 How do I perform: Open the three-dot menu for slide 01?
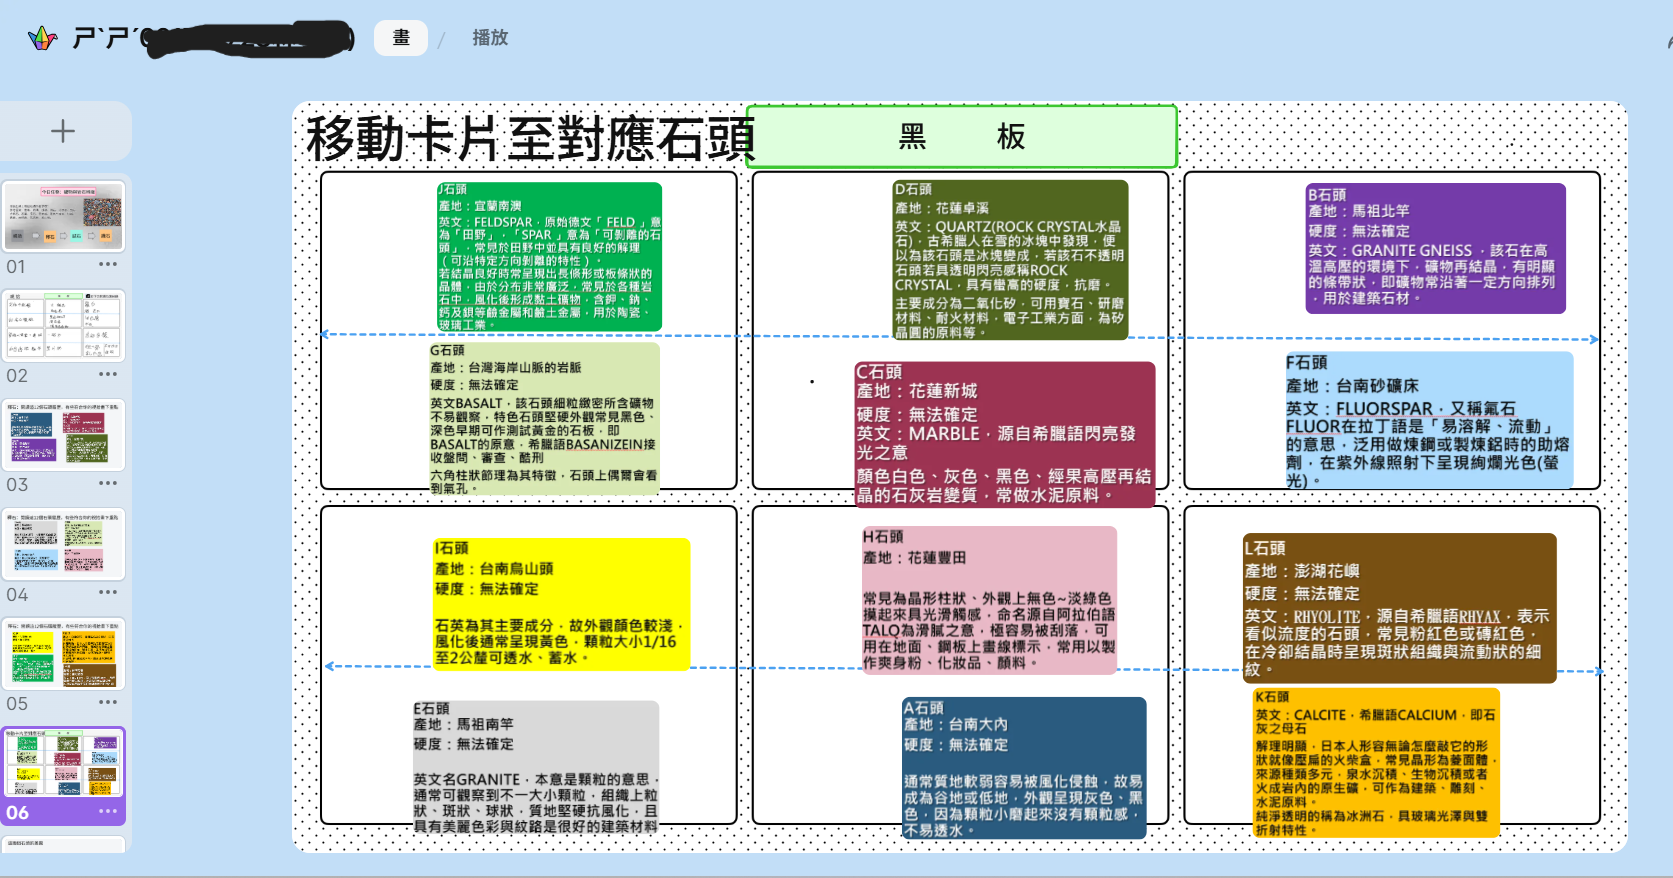(108, 265)
